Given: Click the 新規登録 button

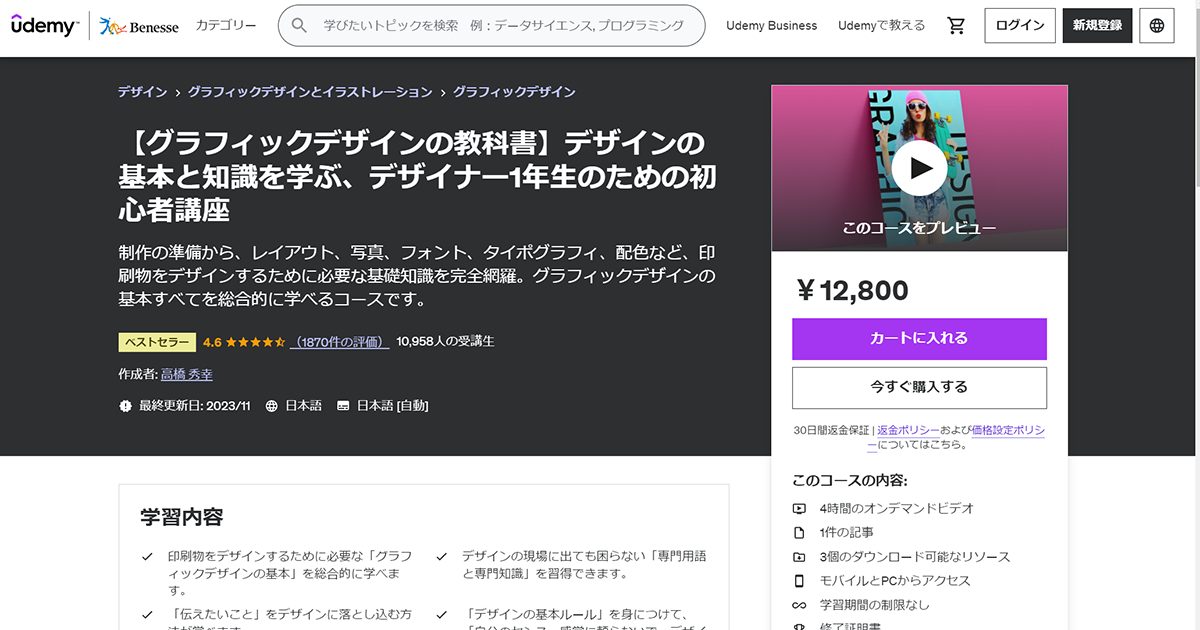Looking at the screenshot, I should 1097,26.
